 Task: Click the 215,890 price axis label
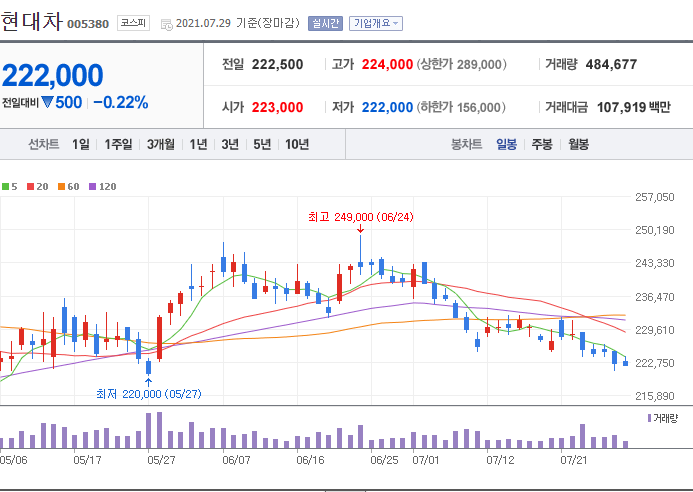[655, 396]
